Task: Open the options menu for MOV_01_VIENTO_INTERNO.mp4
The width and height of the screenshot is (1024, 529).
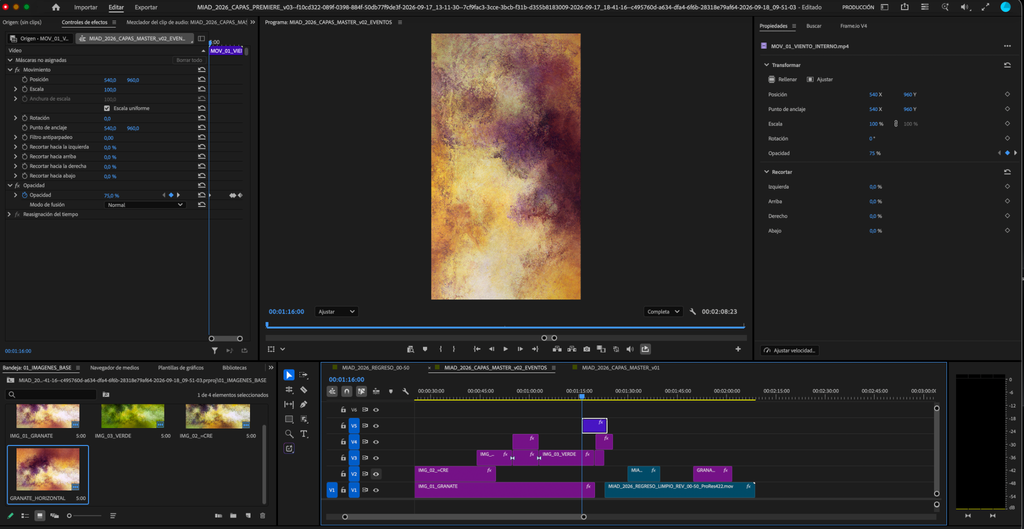Action: pos(1007,46)
